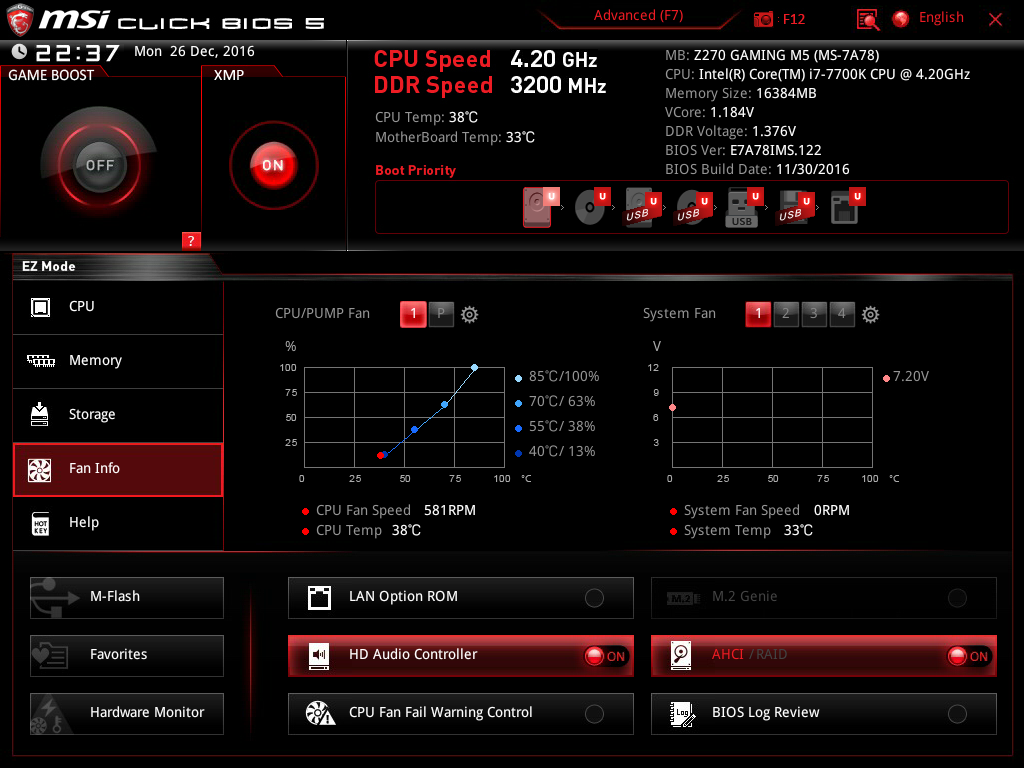
Task: Select the USB key boot device icon
Action: (x=745, y=208)
